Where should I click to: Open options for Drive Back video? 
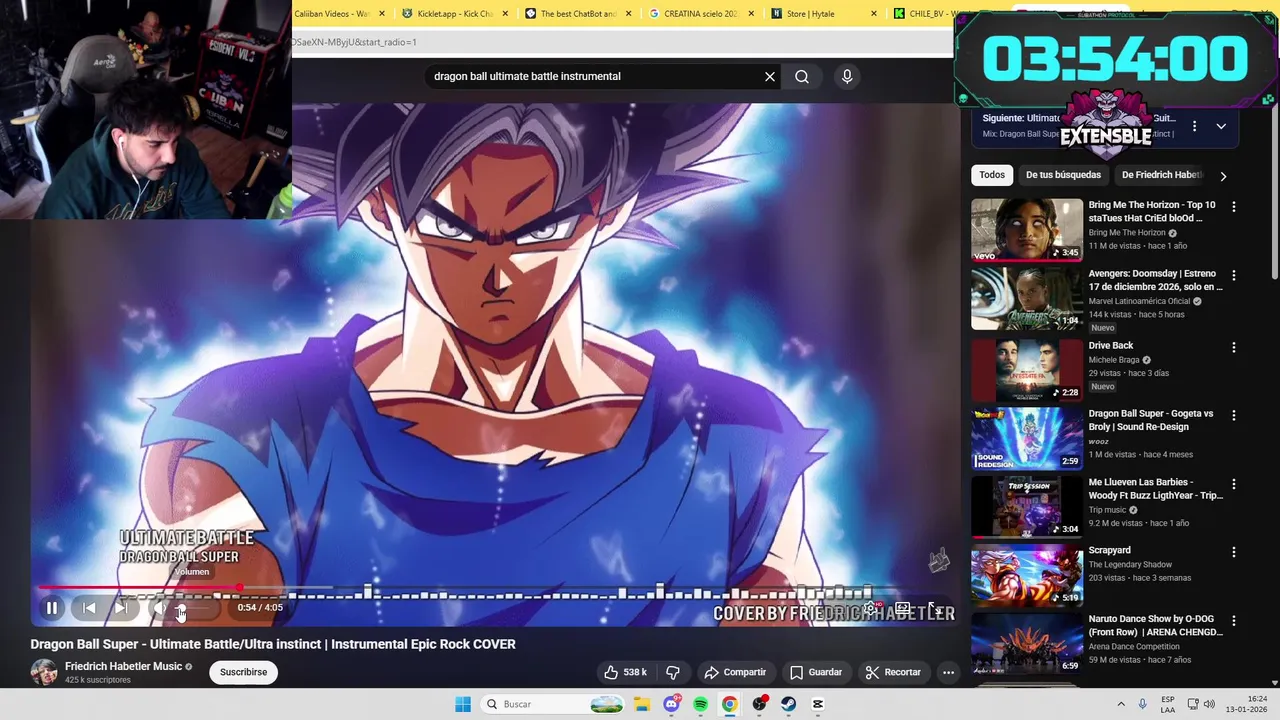click(1233, 347)
